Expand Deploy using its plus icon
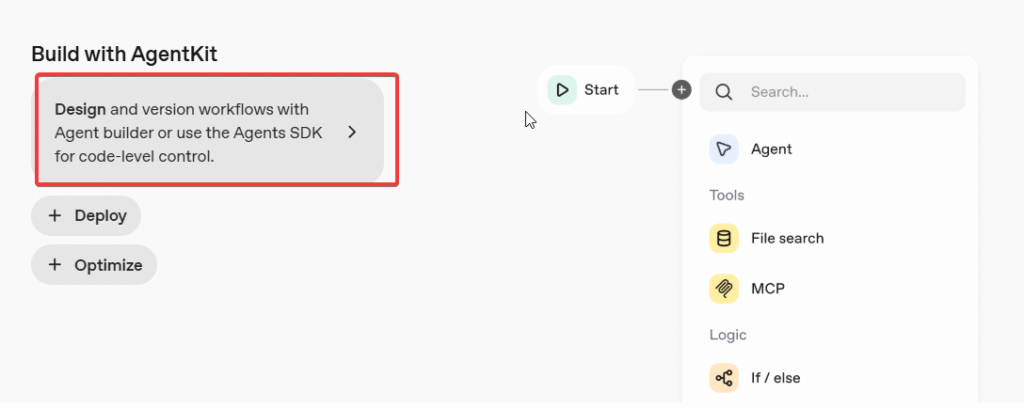The image size is (1024, 408). 55,216
